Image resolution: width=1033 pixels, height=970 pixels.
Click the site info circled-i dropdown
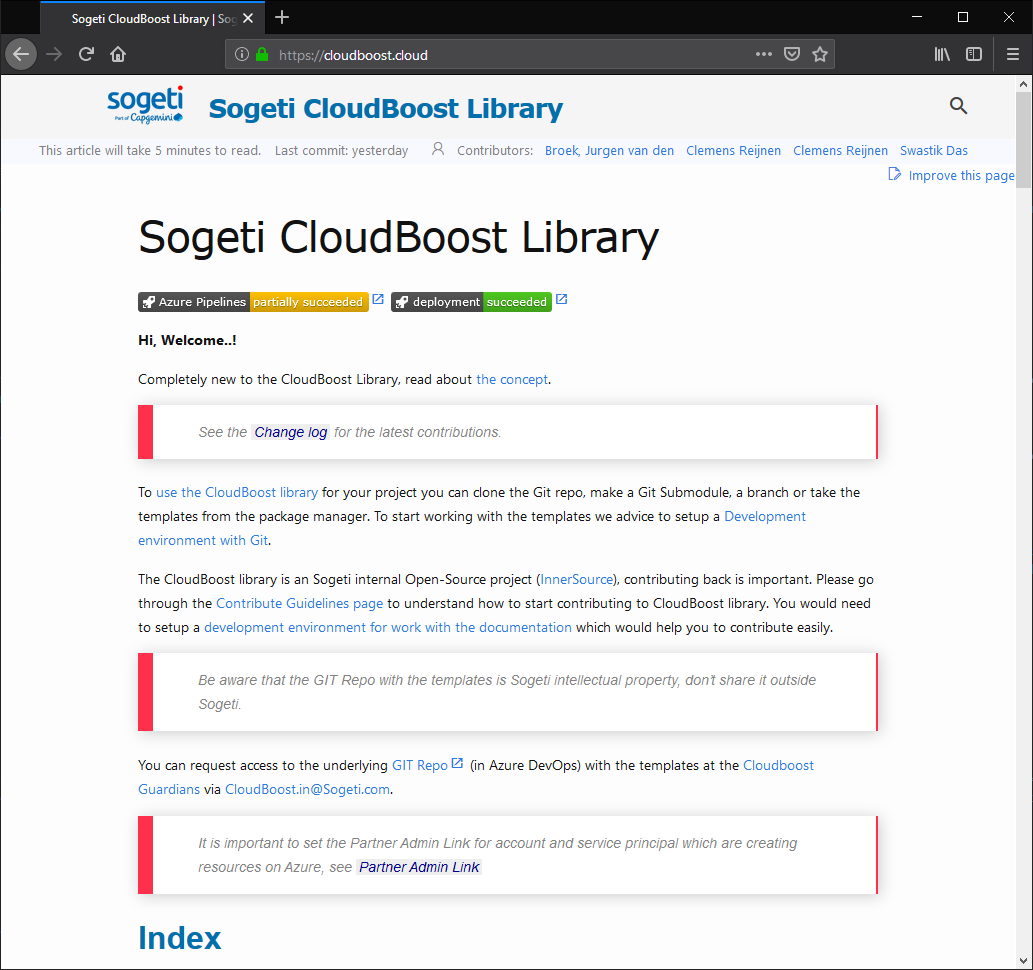coord(240,54)
